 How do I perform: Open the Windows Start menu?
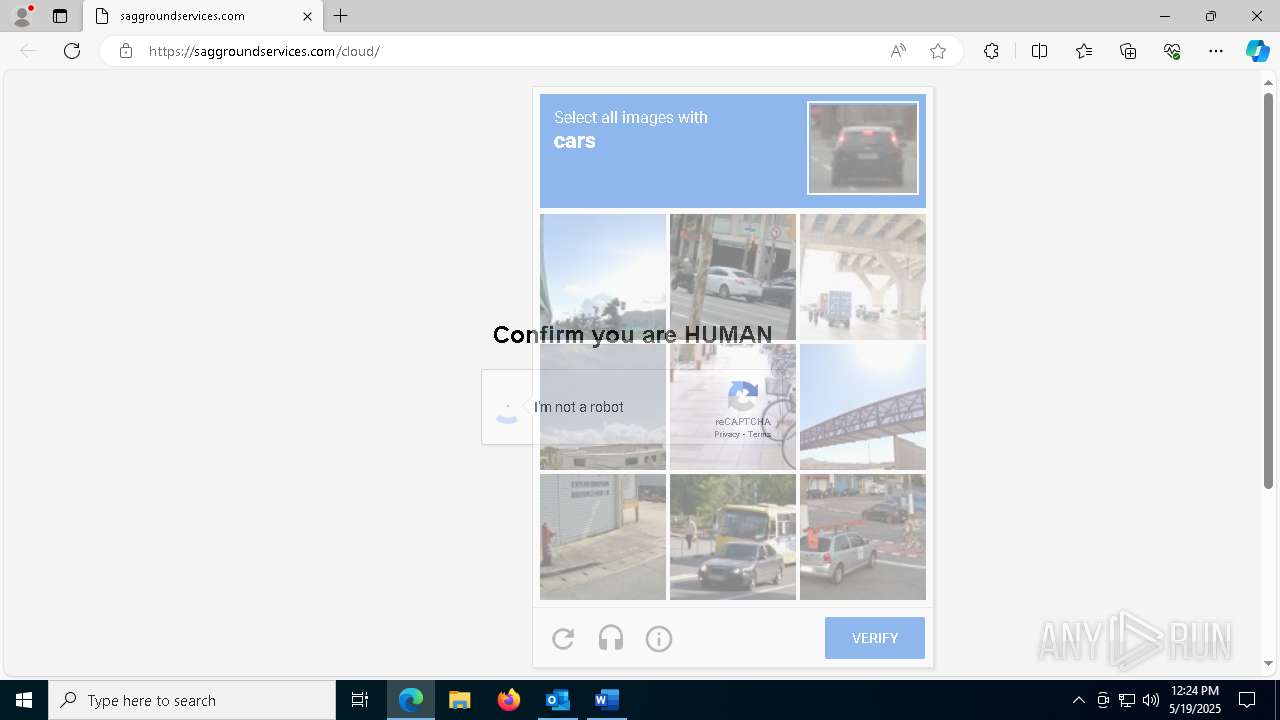tap(24, 700)
